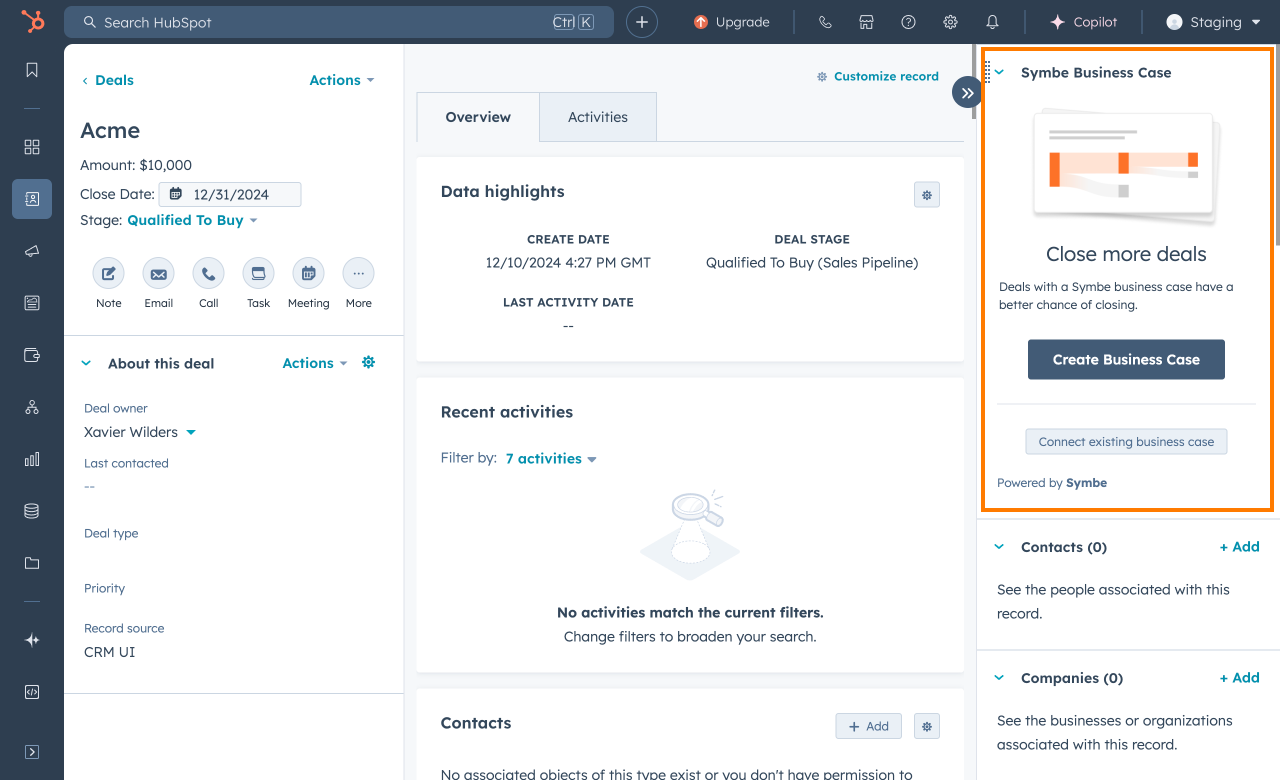The image size is (1280, 780).
Task: Open the Stage Qualified To Buy dropdown
Action: click(192, 220)
